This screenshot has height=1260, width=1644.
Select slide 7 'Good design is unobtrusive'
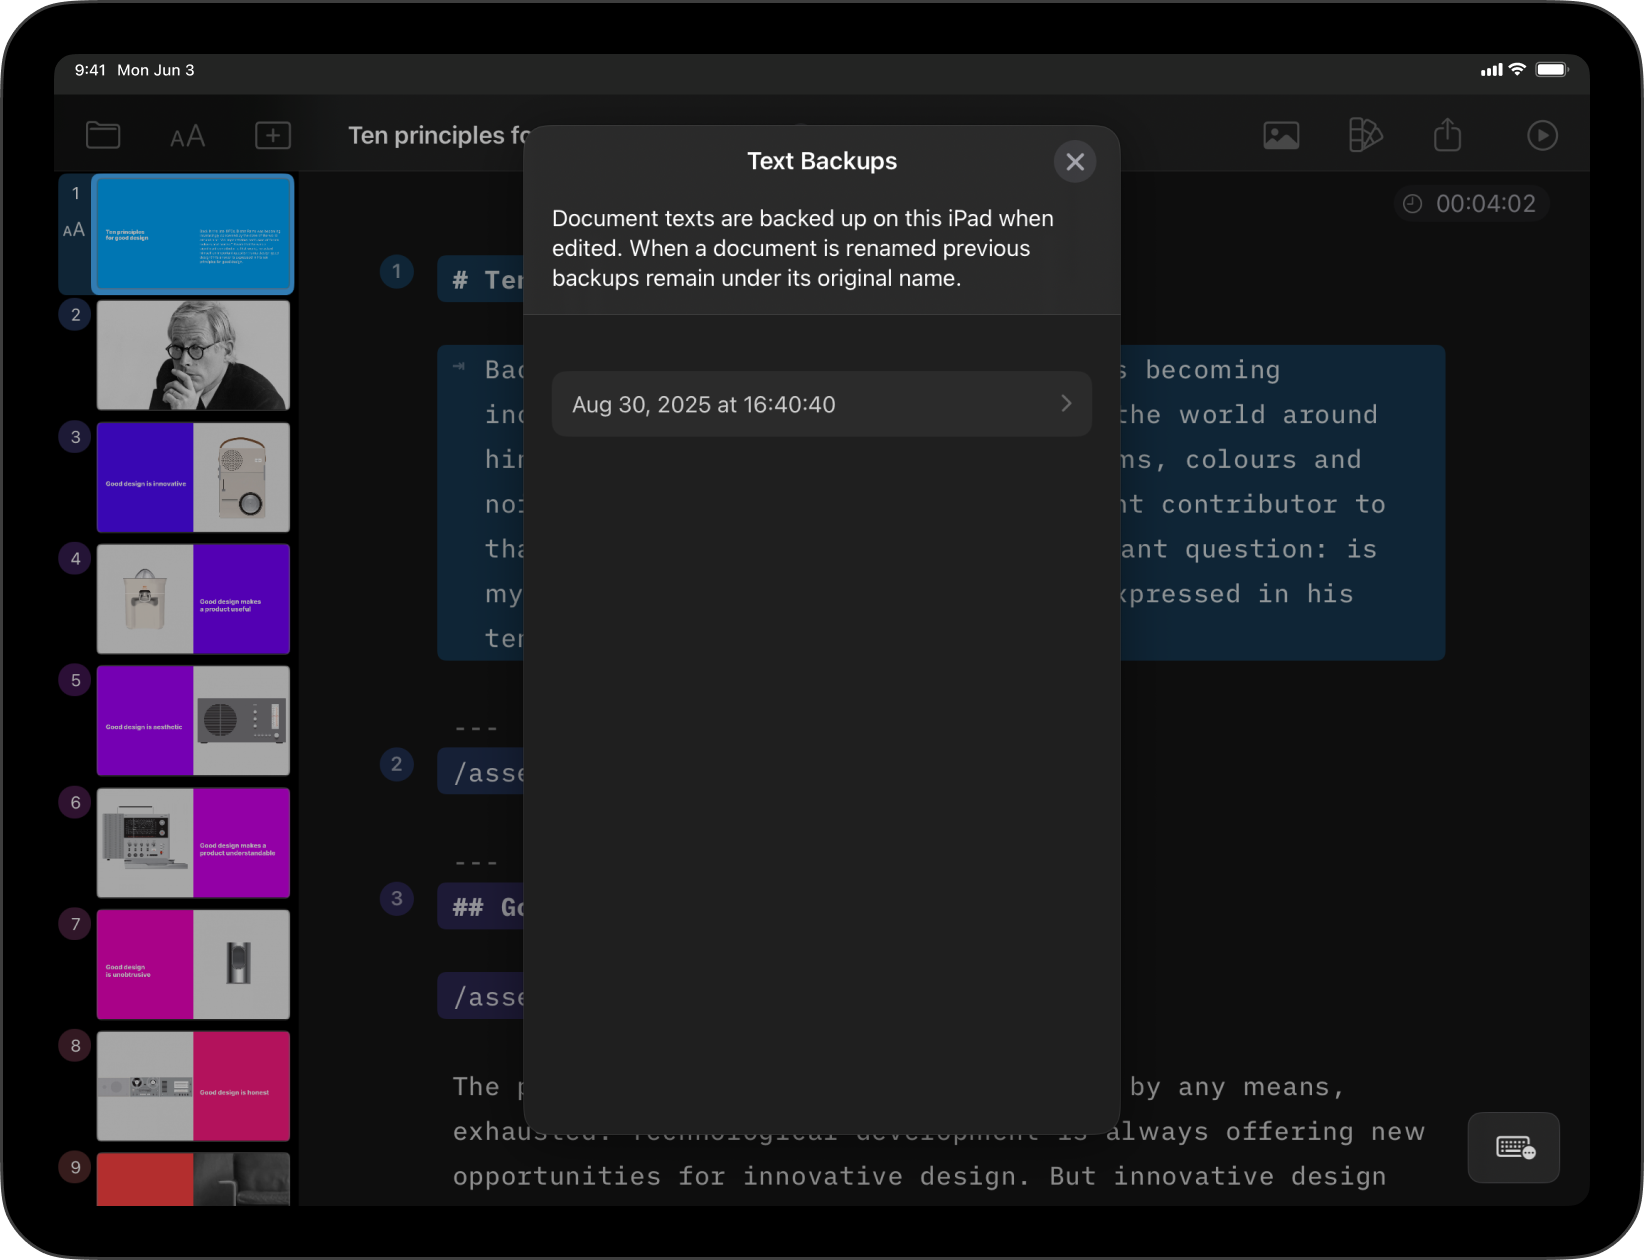point(193,964)
